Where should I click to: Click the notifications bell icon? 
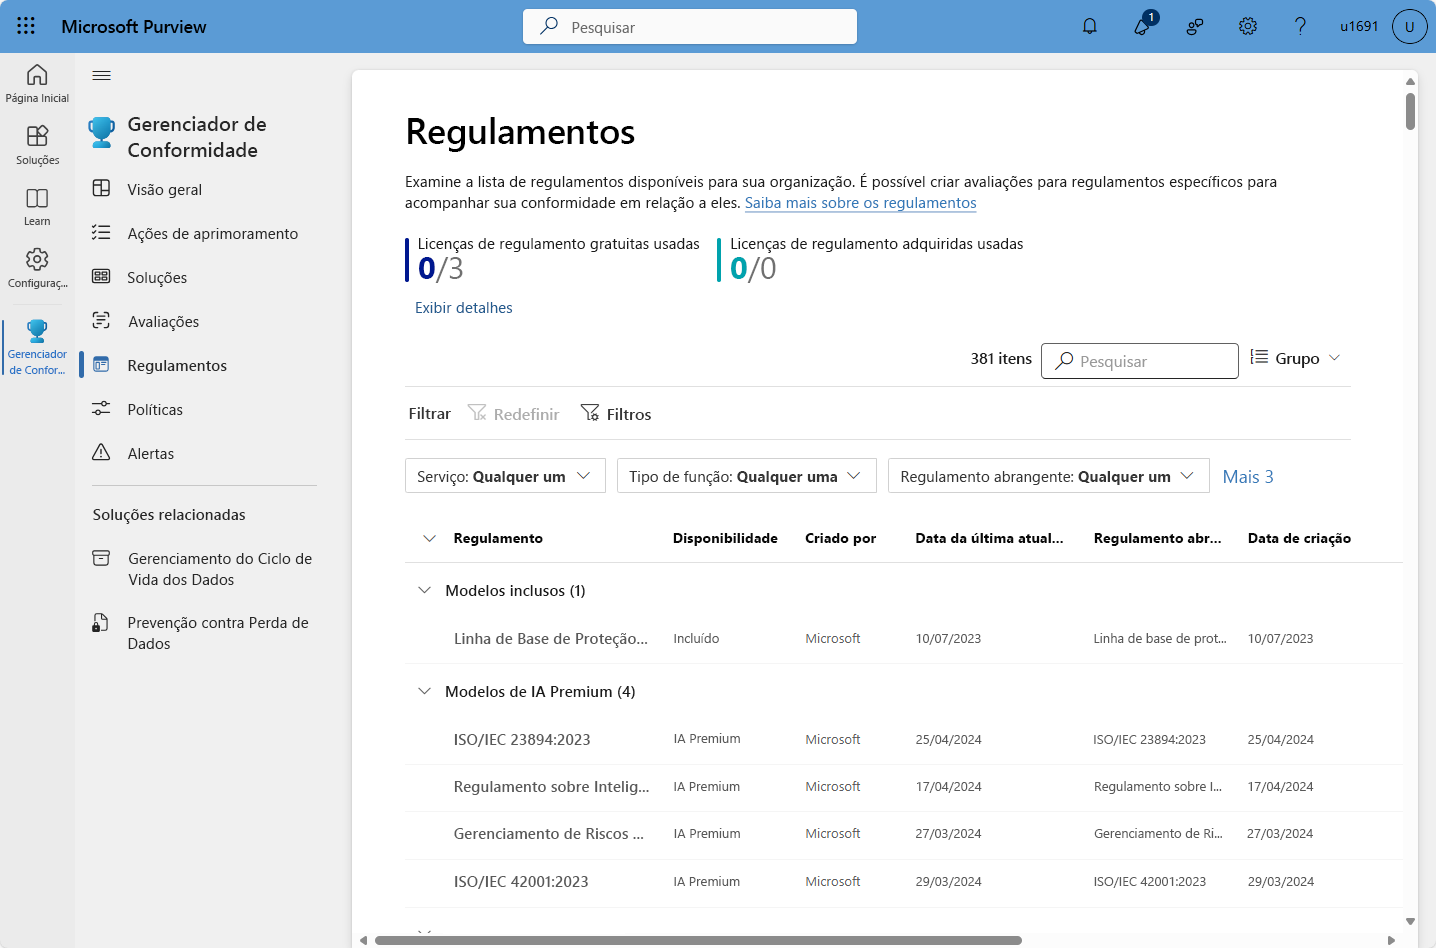(1090, 26)
